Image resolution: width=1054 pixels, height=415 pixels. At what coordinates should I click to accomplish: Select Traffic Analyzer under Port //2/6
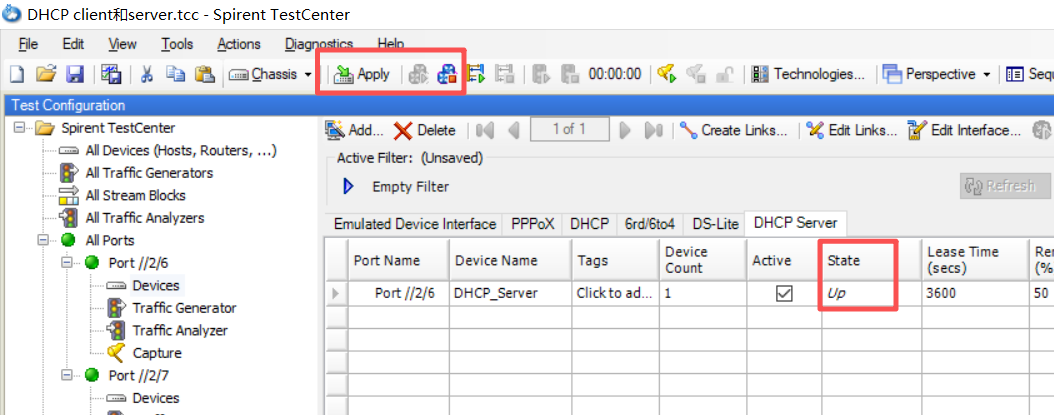click(180, 330)
